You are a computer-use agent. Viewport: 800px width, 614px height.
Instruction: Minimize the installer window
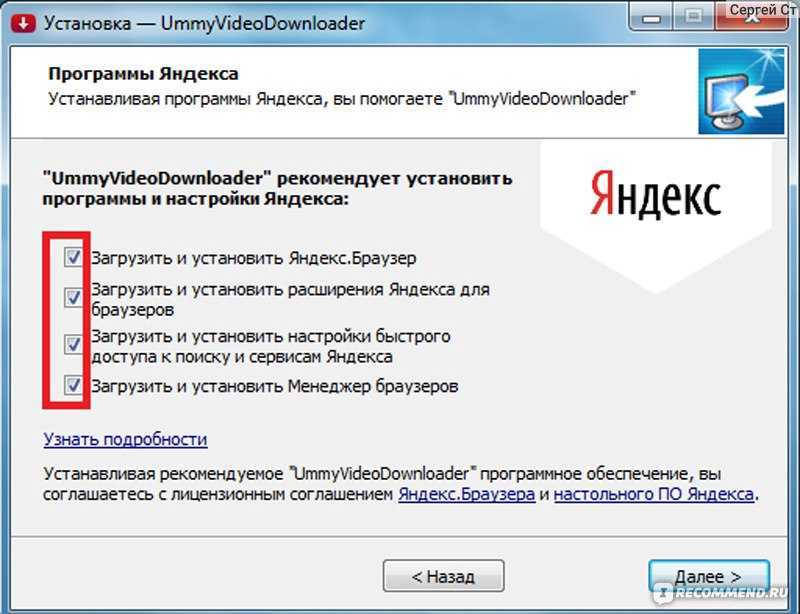pyautogui.click(x=651, y=17)
